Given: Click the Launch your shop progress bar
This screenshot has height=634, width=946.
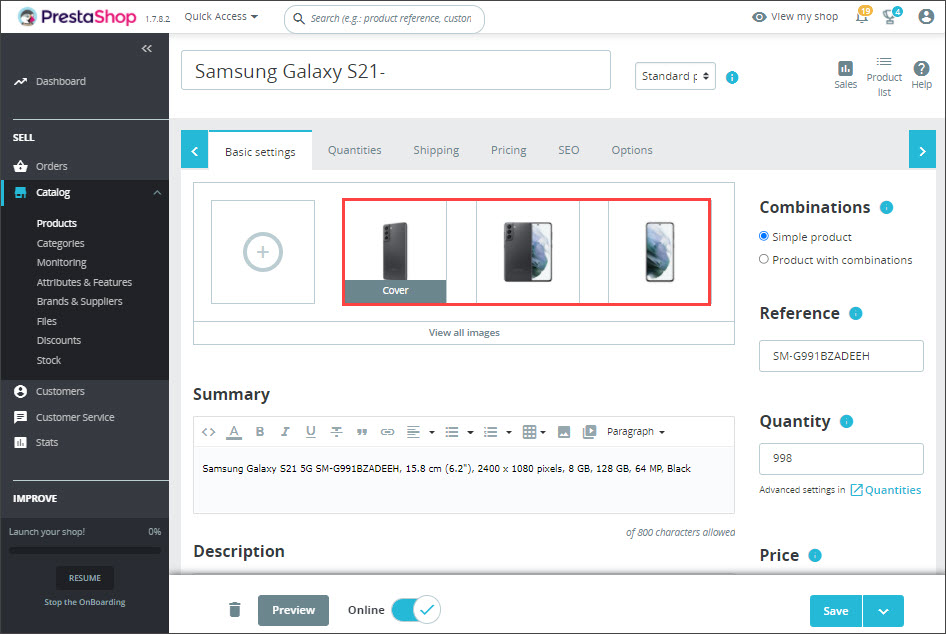Looking at the screenshot, I should (84, 550).
